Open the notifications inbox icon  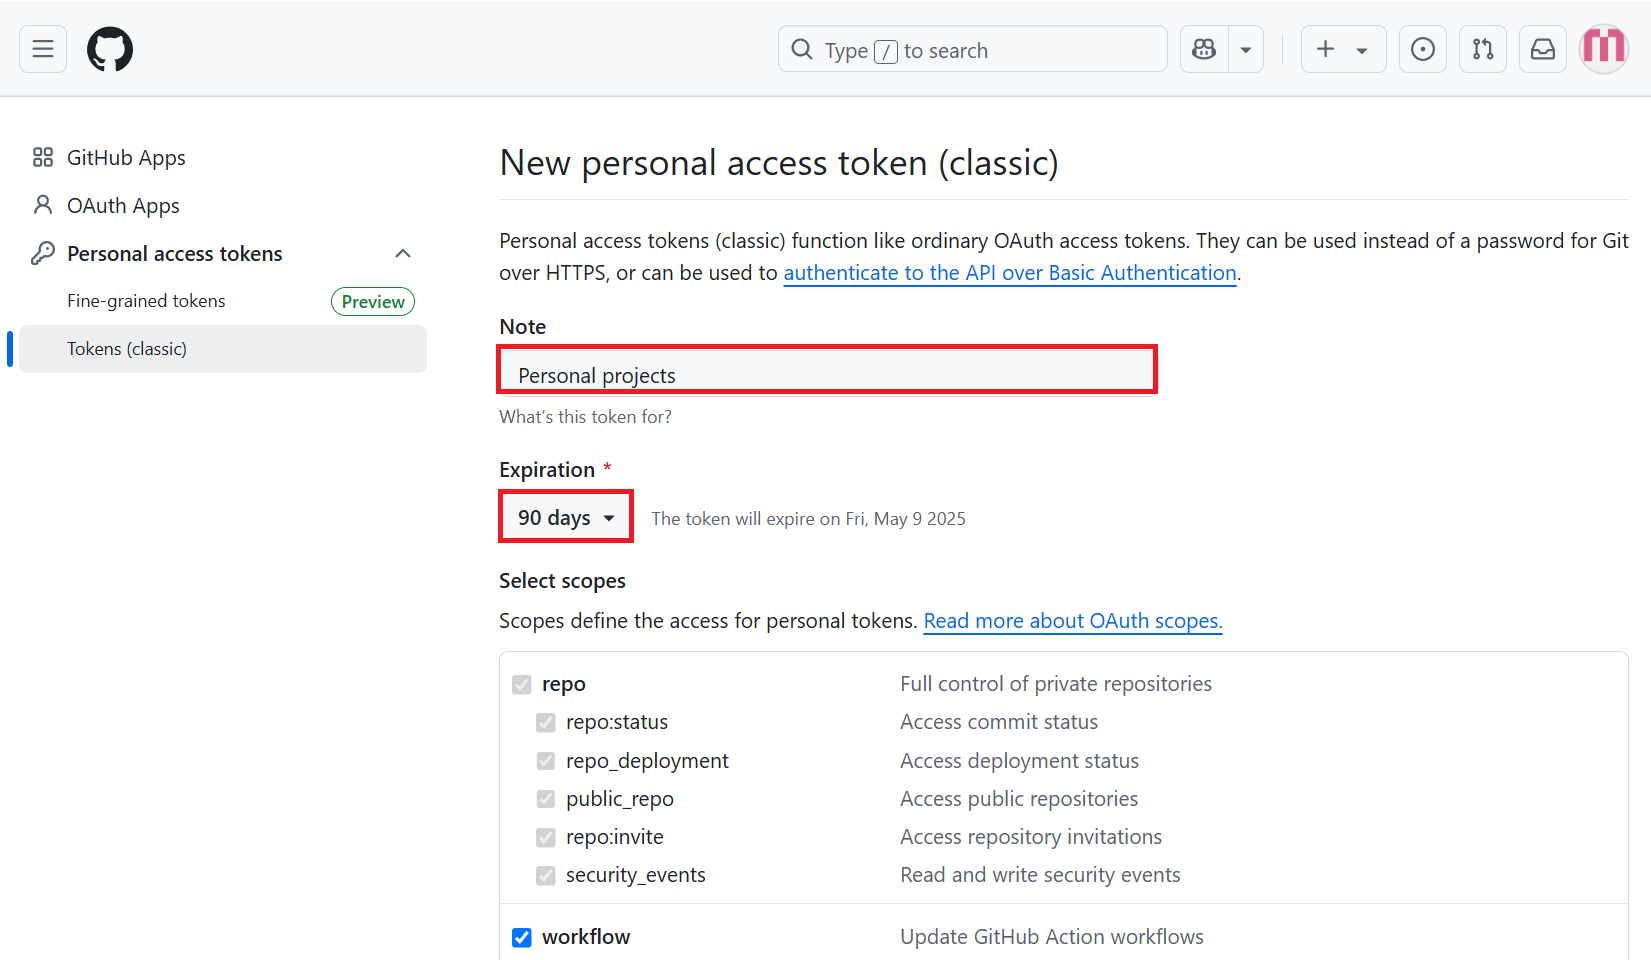(x=1542, y=49)
